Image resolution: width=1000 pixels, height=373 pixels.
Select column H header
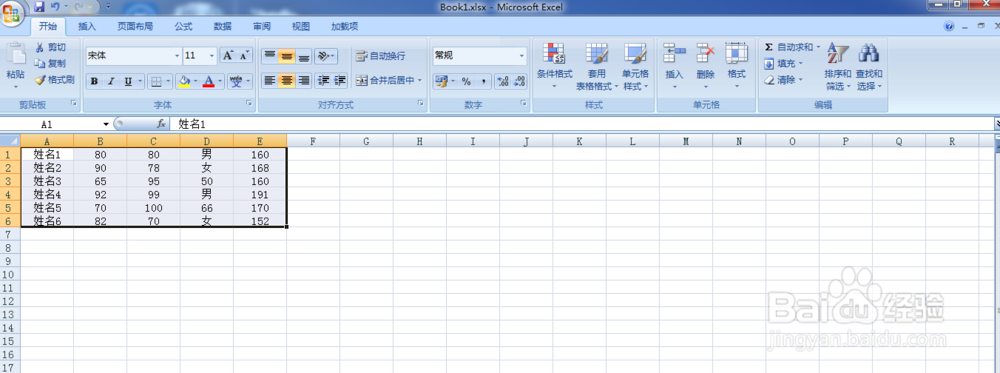click(420, 141)
